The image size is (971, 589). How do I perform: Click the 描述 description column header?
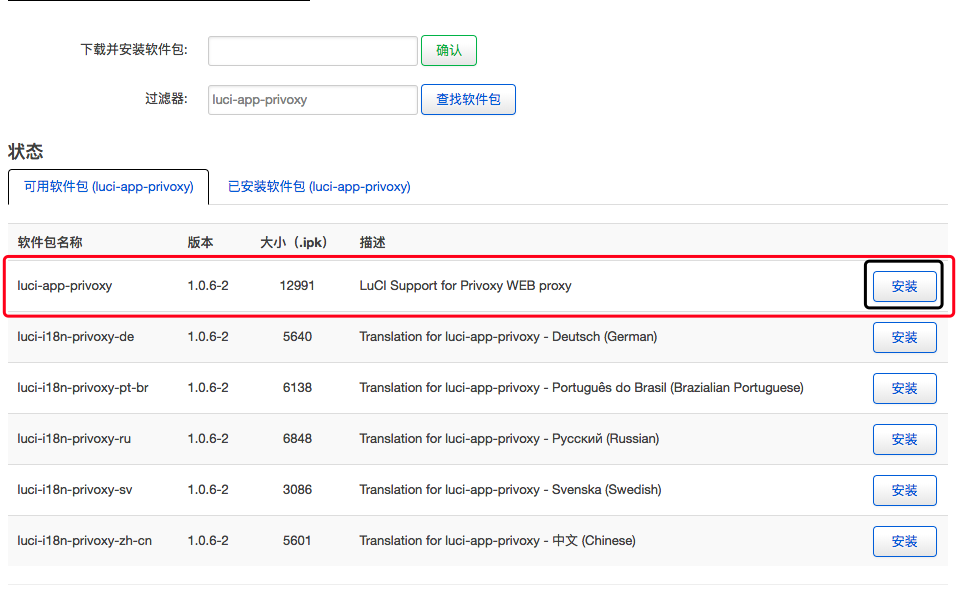[372, 242]
